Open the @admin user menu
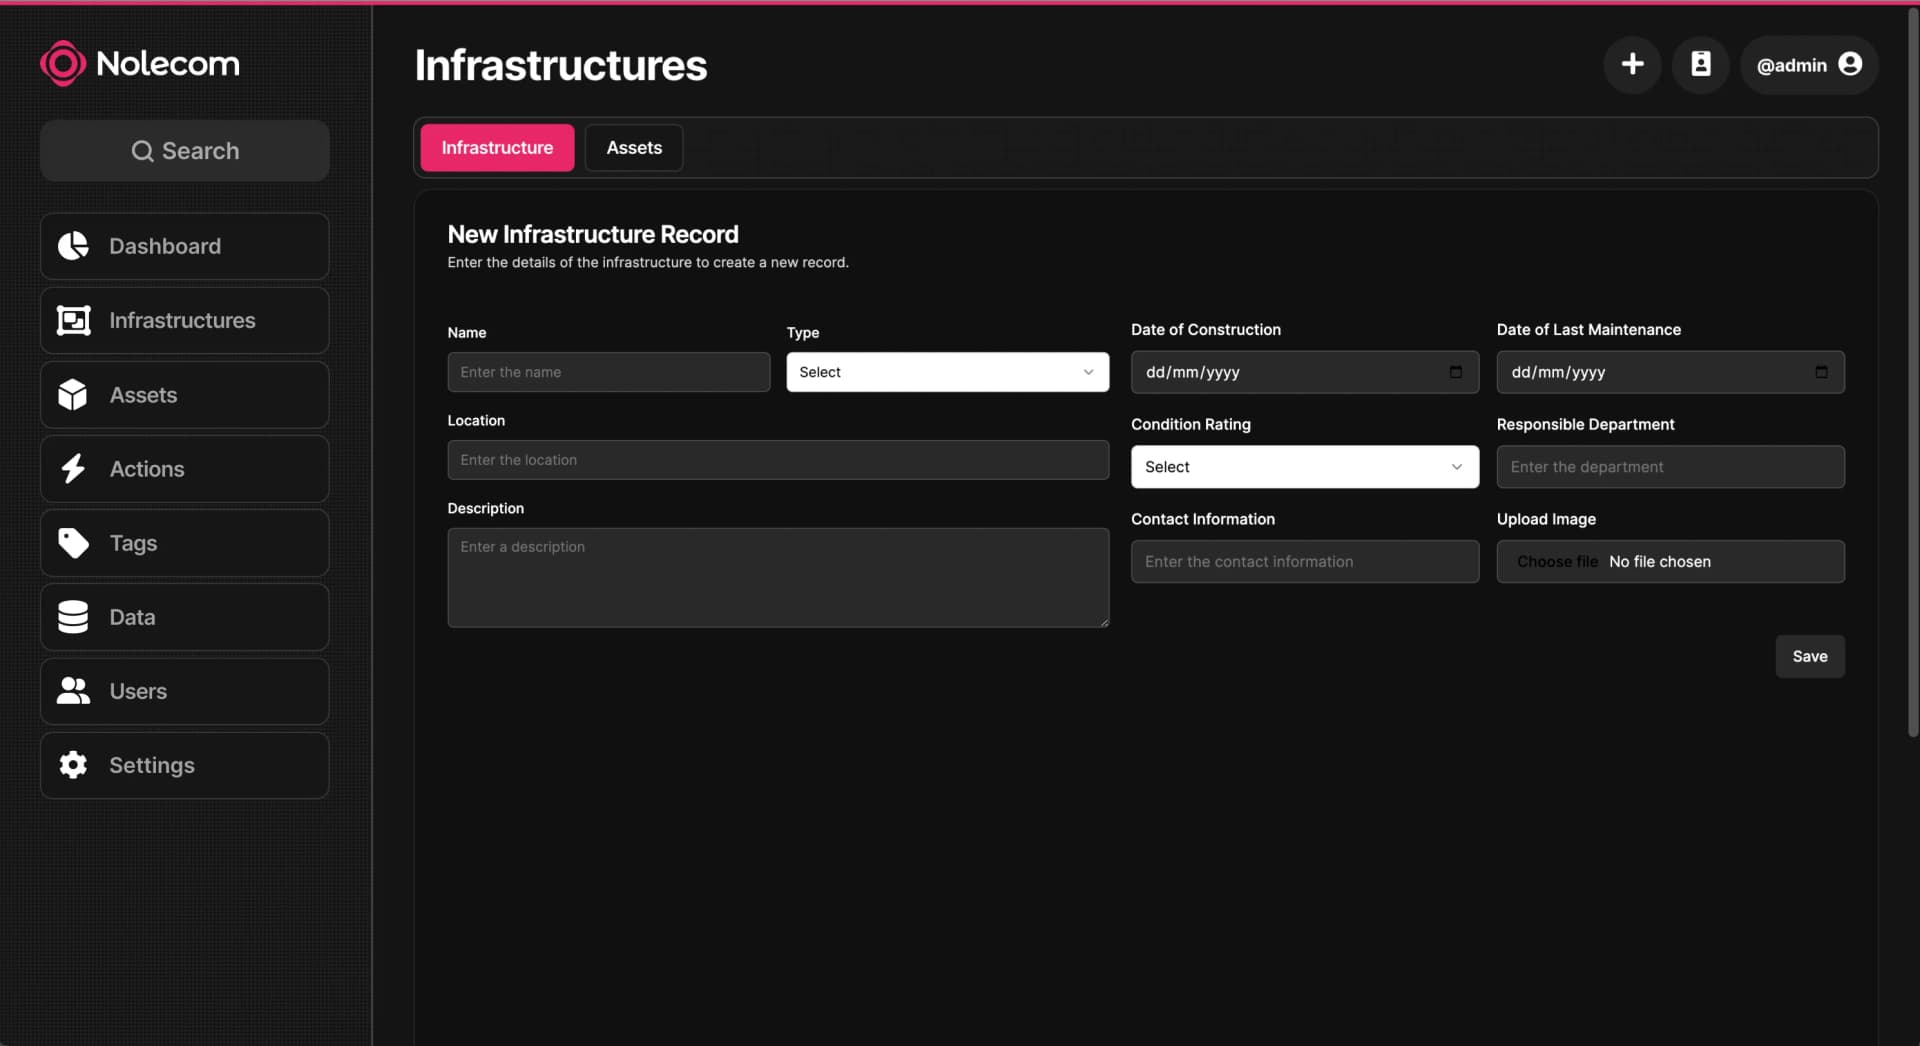The width and height of the screenshot is (1920, 1046). (x=1808, y=65)
